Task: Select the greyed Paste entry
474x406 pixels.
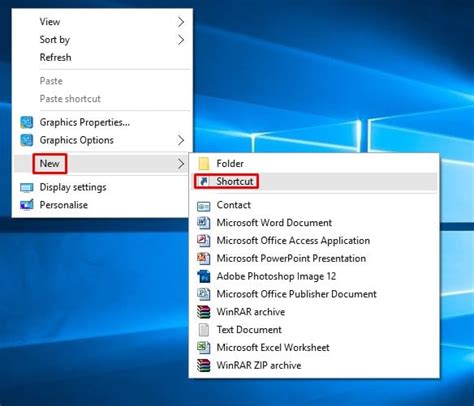Action: (102, 81)
